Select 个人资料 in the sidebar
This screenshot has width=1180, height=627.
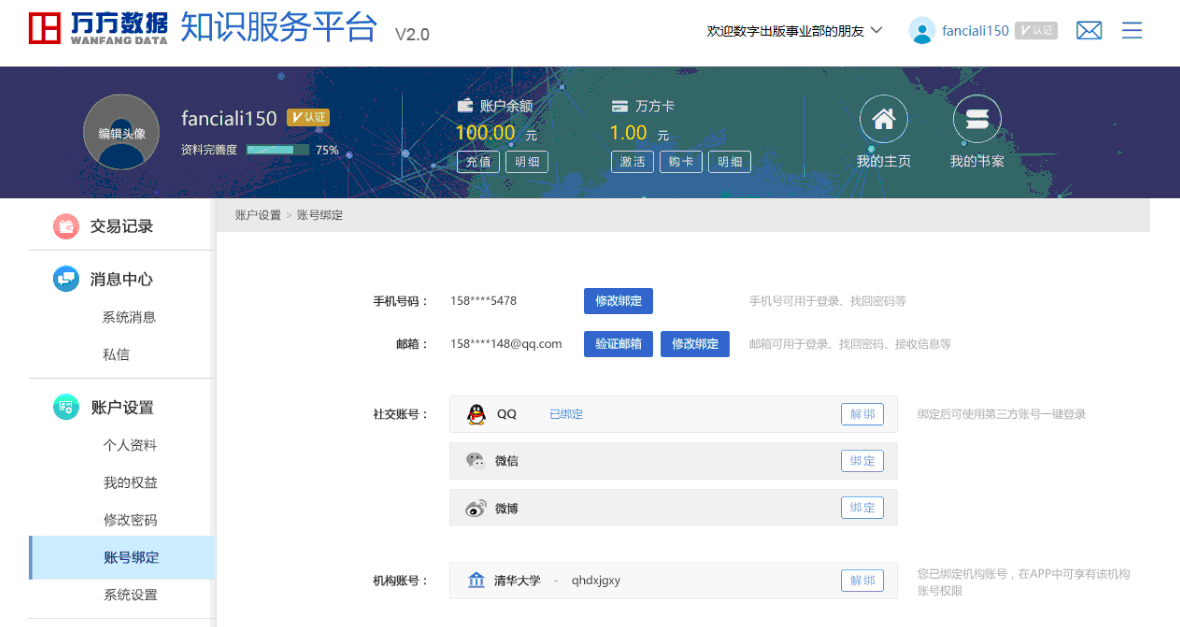(x=130, y=445)
